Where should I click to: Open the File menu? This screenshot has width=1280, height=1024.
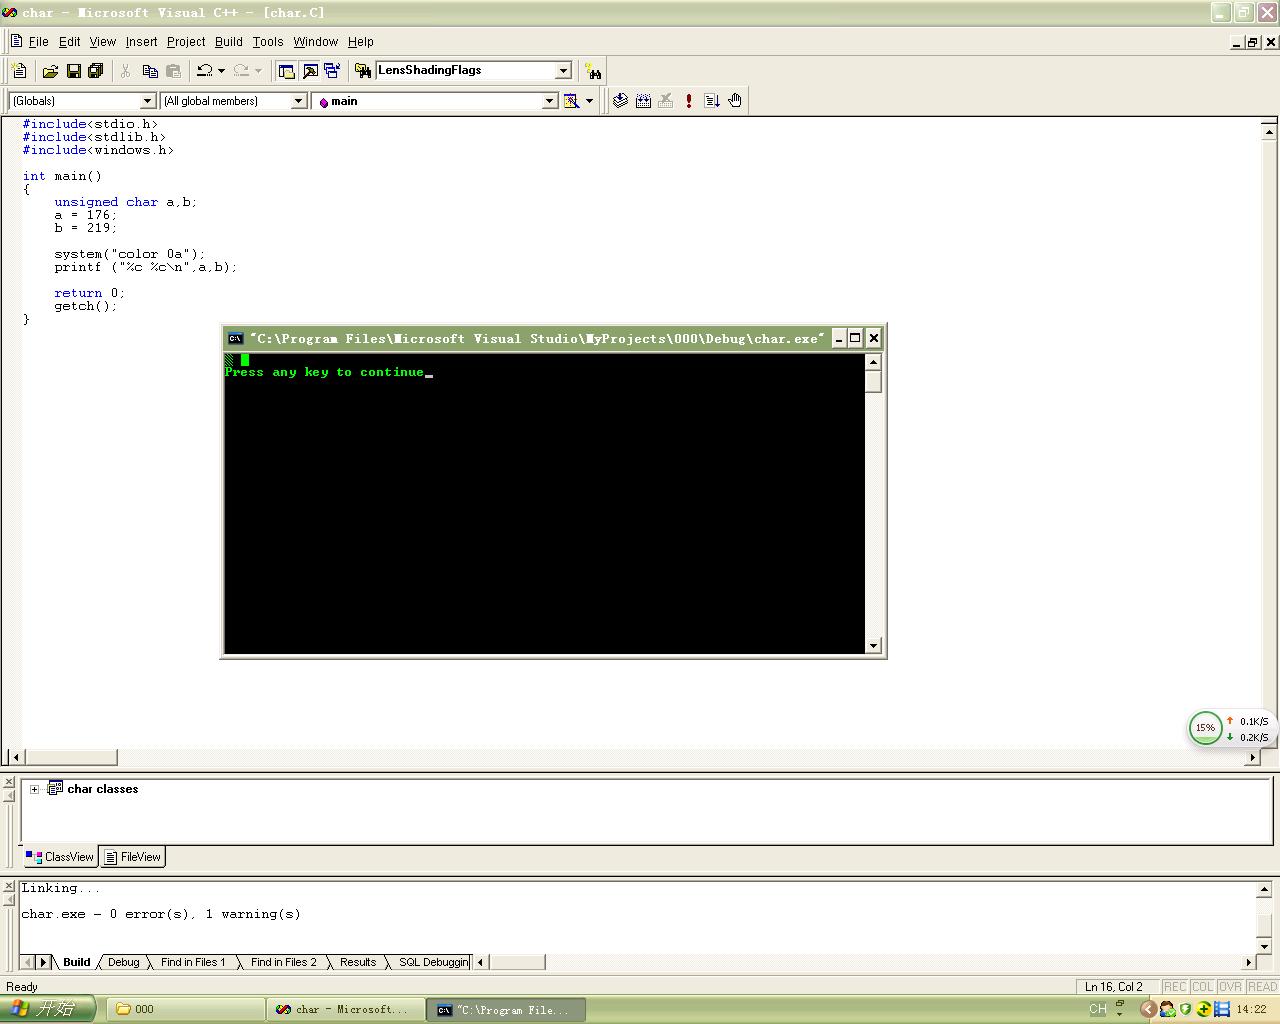tap(39, 42)
